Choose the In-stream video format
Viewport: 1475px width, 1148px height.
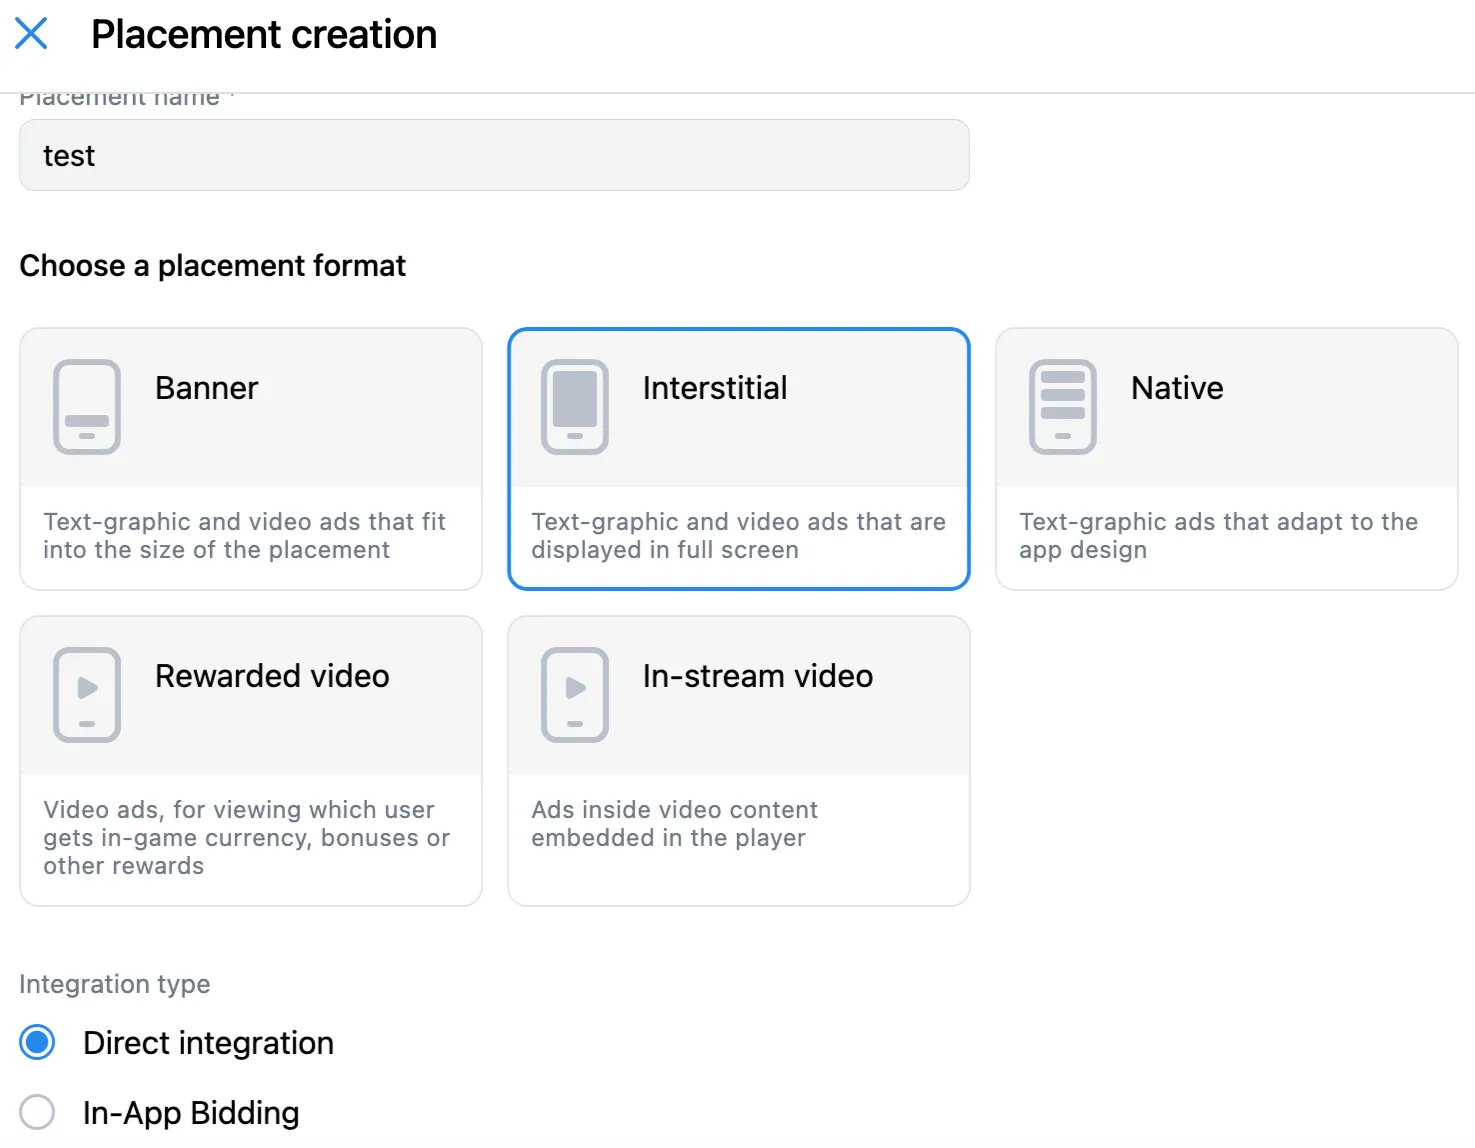click(738, 760)
